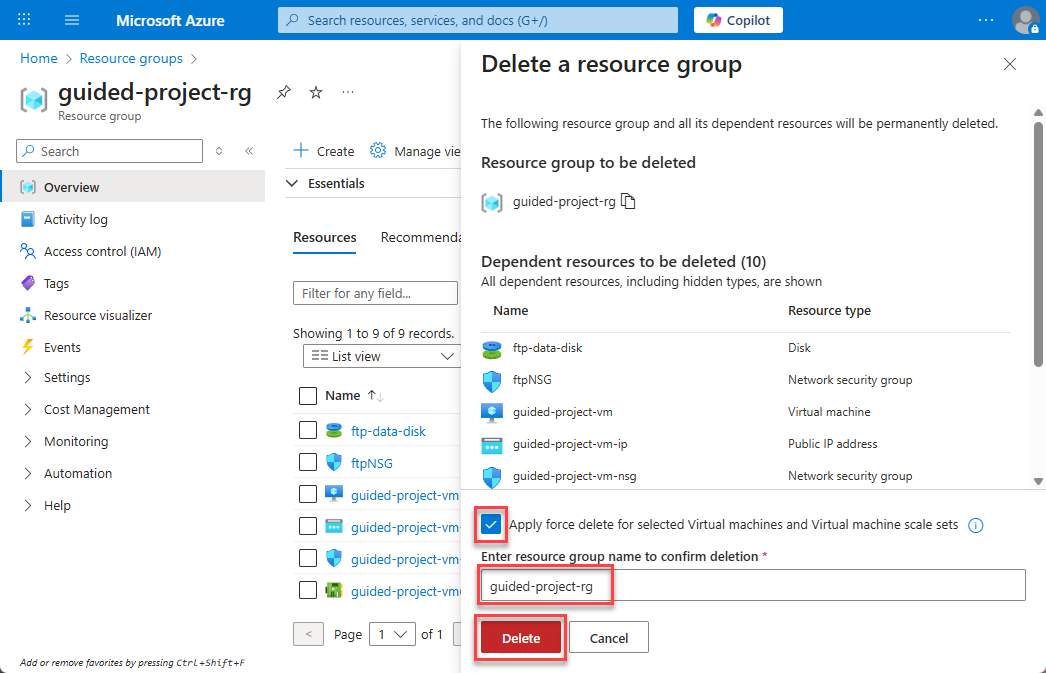Click the panel vertical scrollbar thumb
Viewport: 1046px width, 673px height.
tap(1038, 244)
